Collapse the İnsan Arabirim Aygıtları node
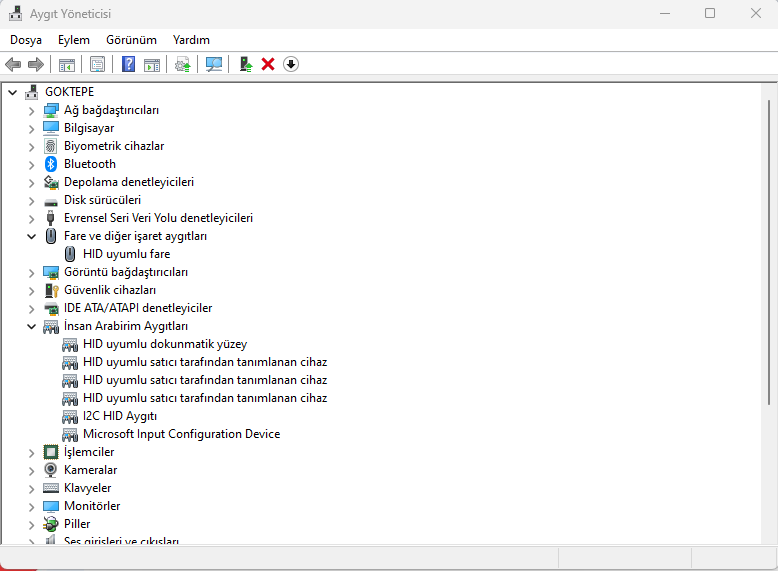The height and width of the screenshot is (571, 778). [x=31, y=326]
